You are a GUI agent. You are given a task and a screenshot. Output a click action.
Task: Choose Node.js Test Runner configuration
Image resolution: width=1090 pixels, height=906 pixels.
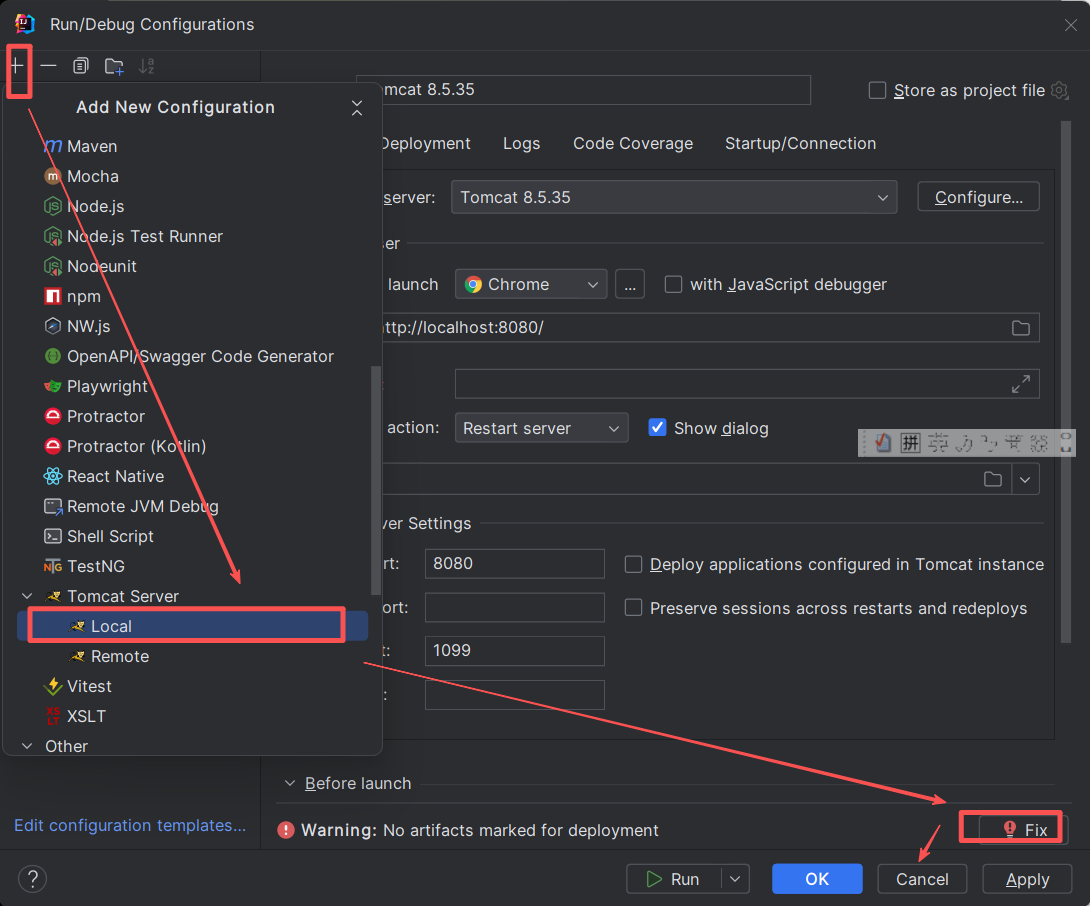(x=145, y=236)
